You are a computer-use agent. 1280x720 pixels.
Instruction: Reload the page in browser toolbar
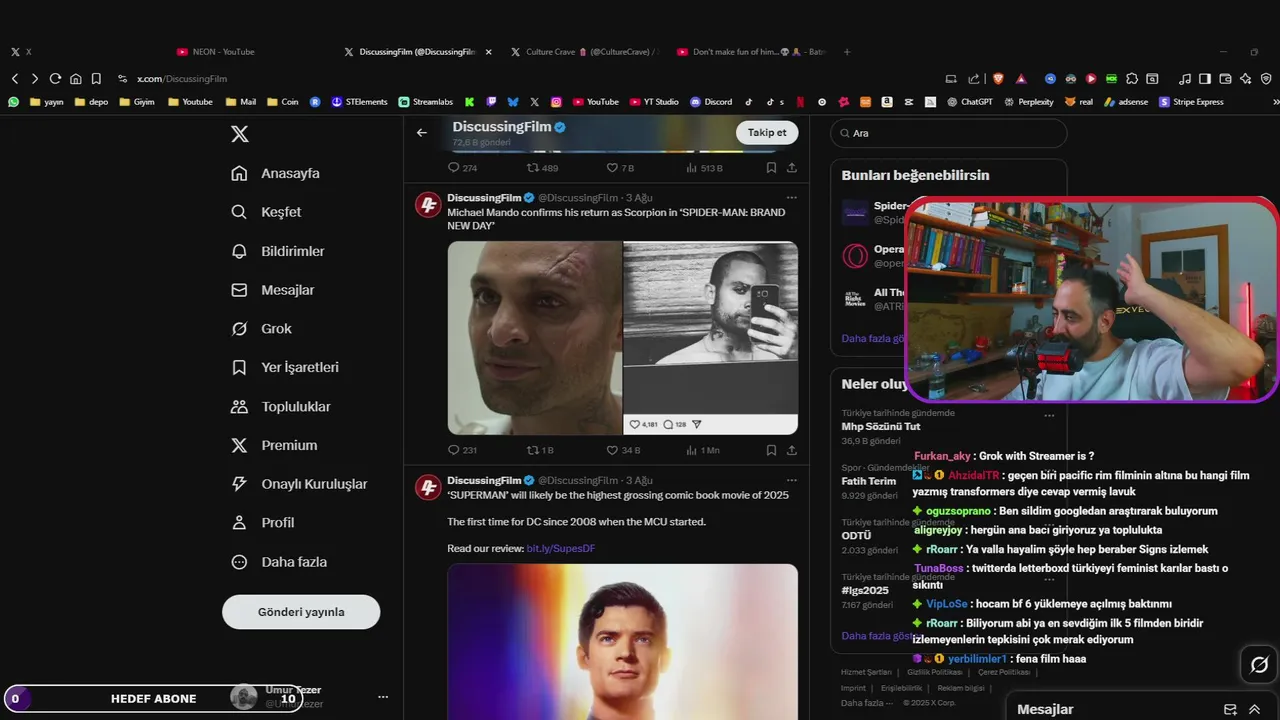(55, 78)
